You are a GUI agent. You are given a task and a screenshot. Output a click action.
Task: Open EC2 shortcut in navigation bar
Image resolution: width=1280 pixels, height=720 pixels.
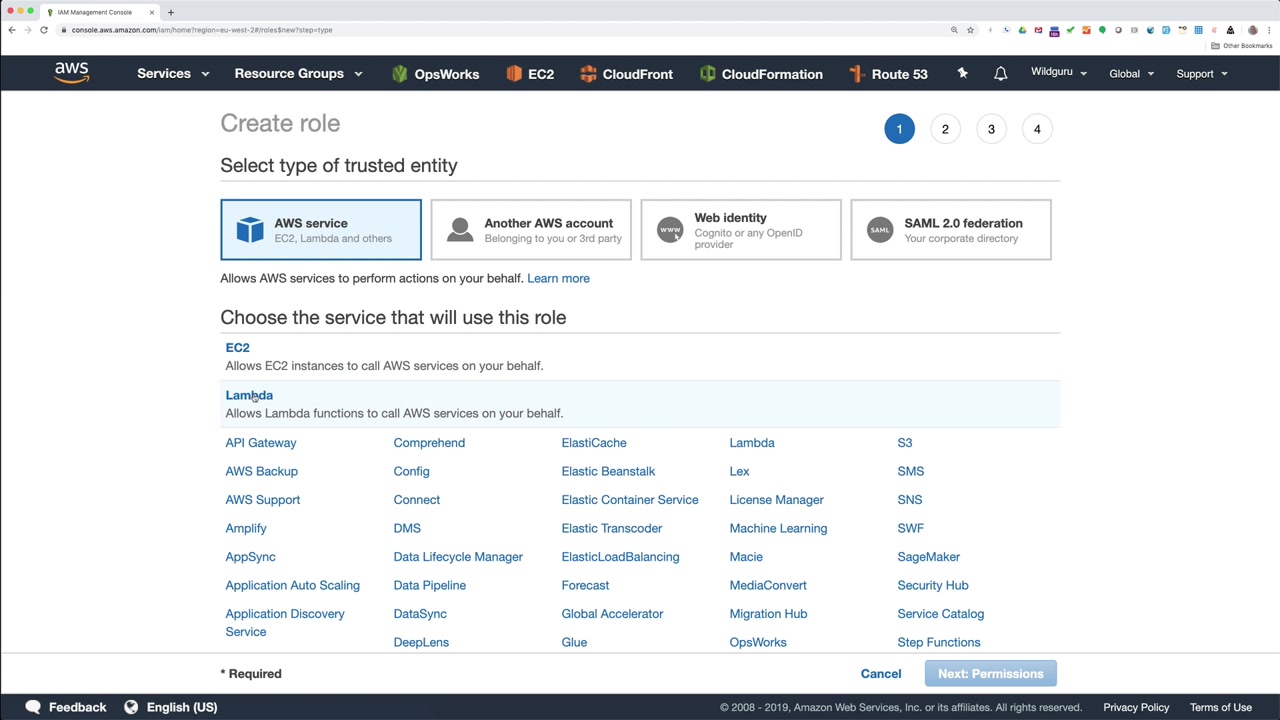pos(530,74)
